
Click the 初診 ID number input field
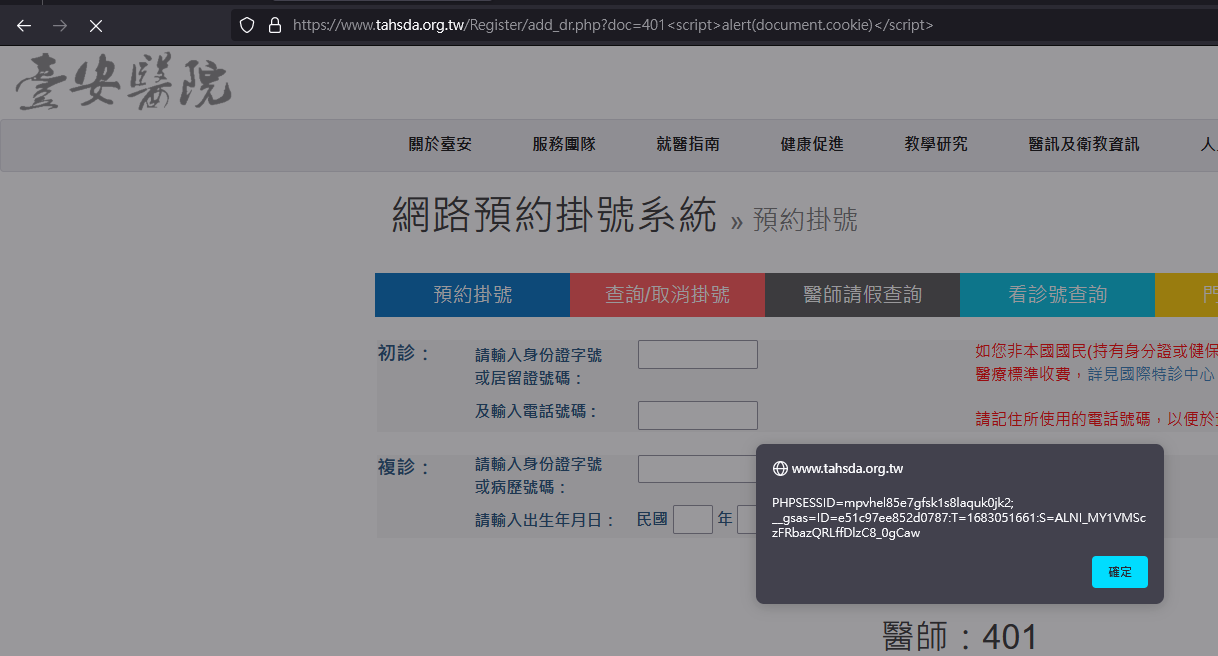pos(698,354)
